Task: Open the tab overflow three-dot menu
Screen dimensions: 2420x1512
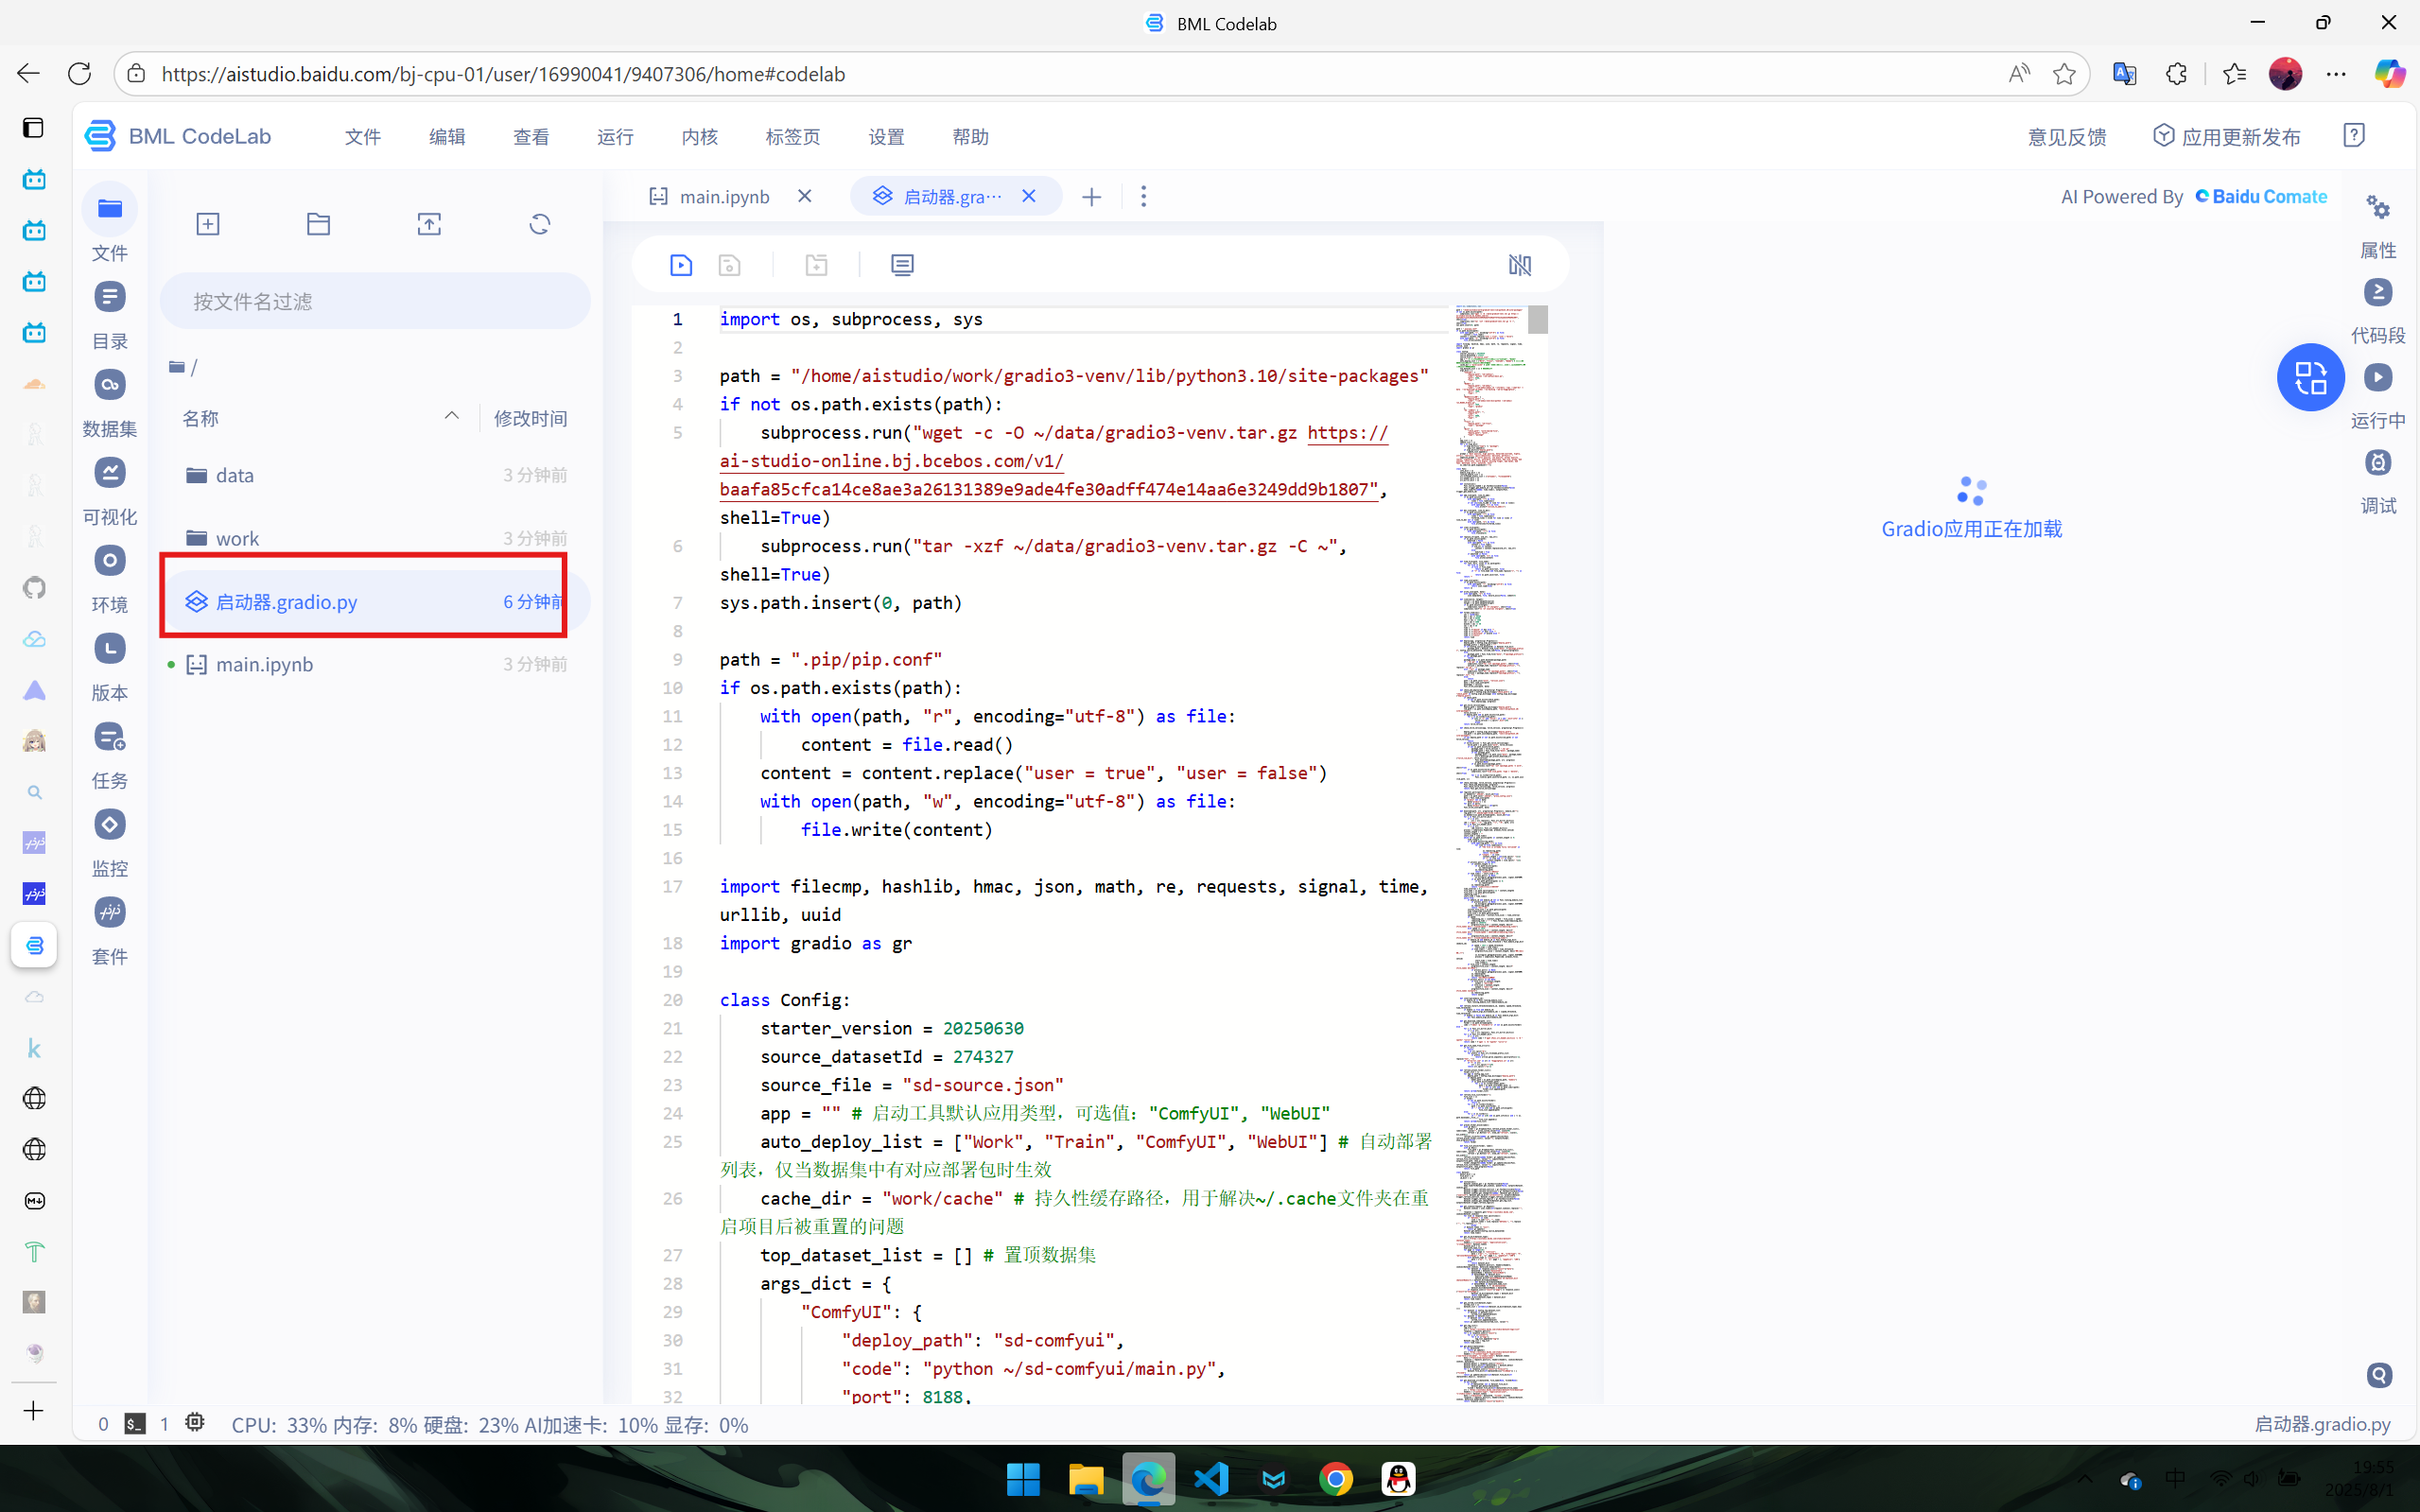Action: (1143, 197)
